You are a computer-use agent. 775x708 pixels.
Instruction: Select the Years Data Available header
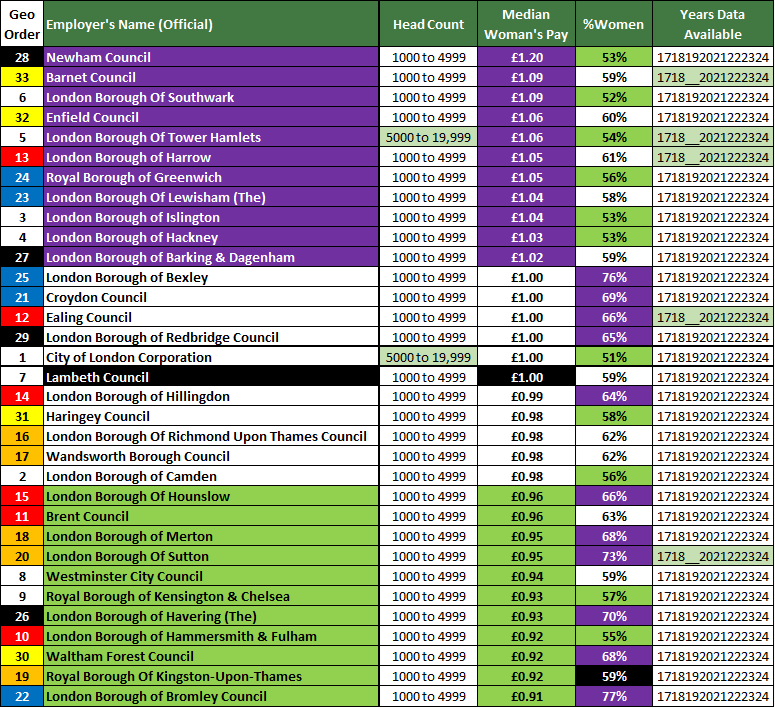[x=712, y=24]
